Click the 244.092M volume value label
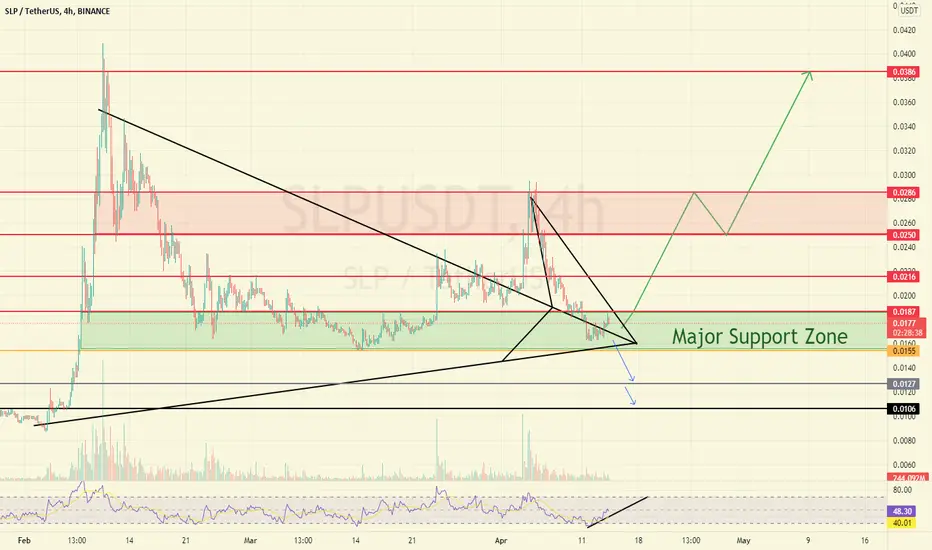This screenshot has width=932, height=550. coord(907,477)
